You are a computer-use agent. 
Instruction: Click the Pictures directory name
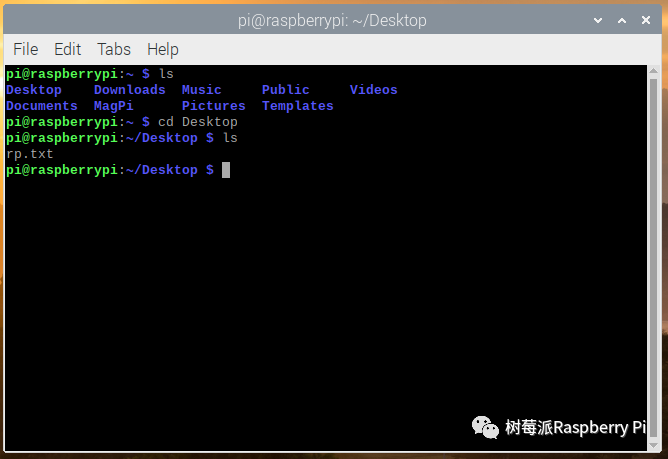click(213, 106)
